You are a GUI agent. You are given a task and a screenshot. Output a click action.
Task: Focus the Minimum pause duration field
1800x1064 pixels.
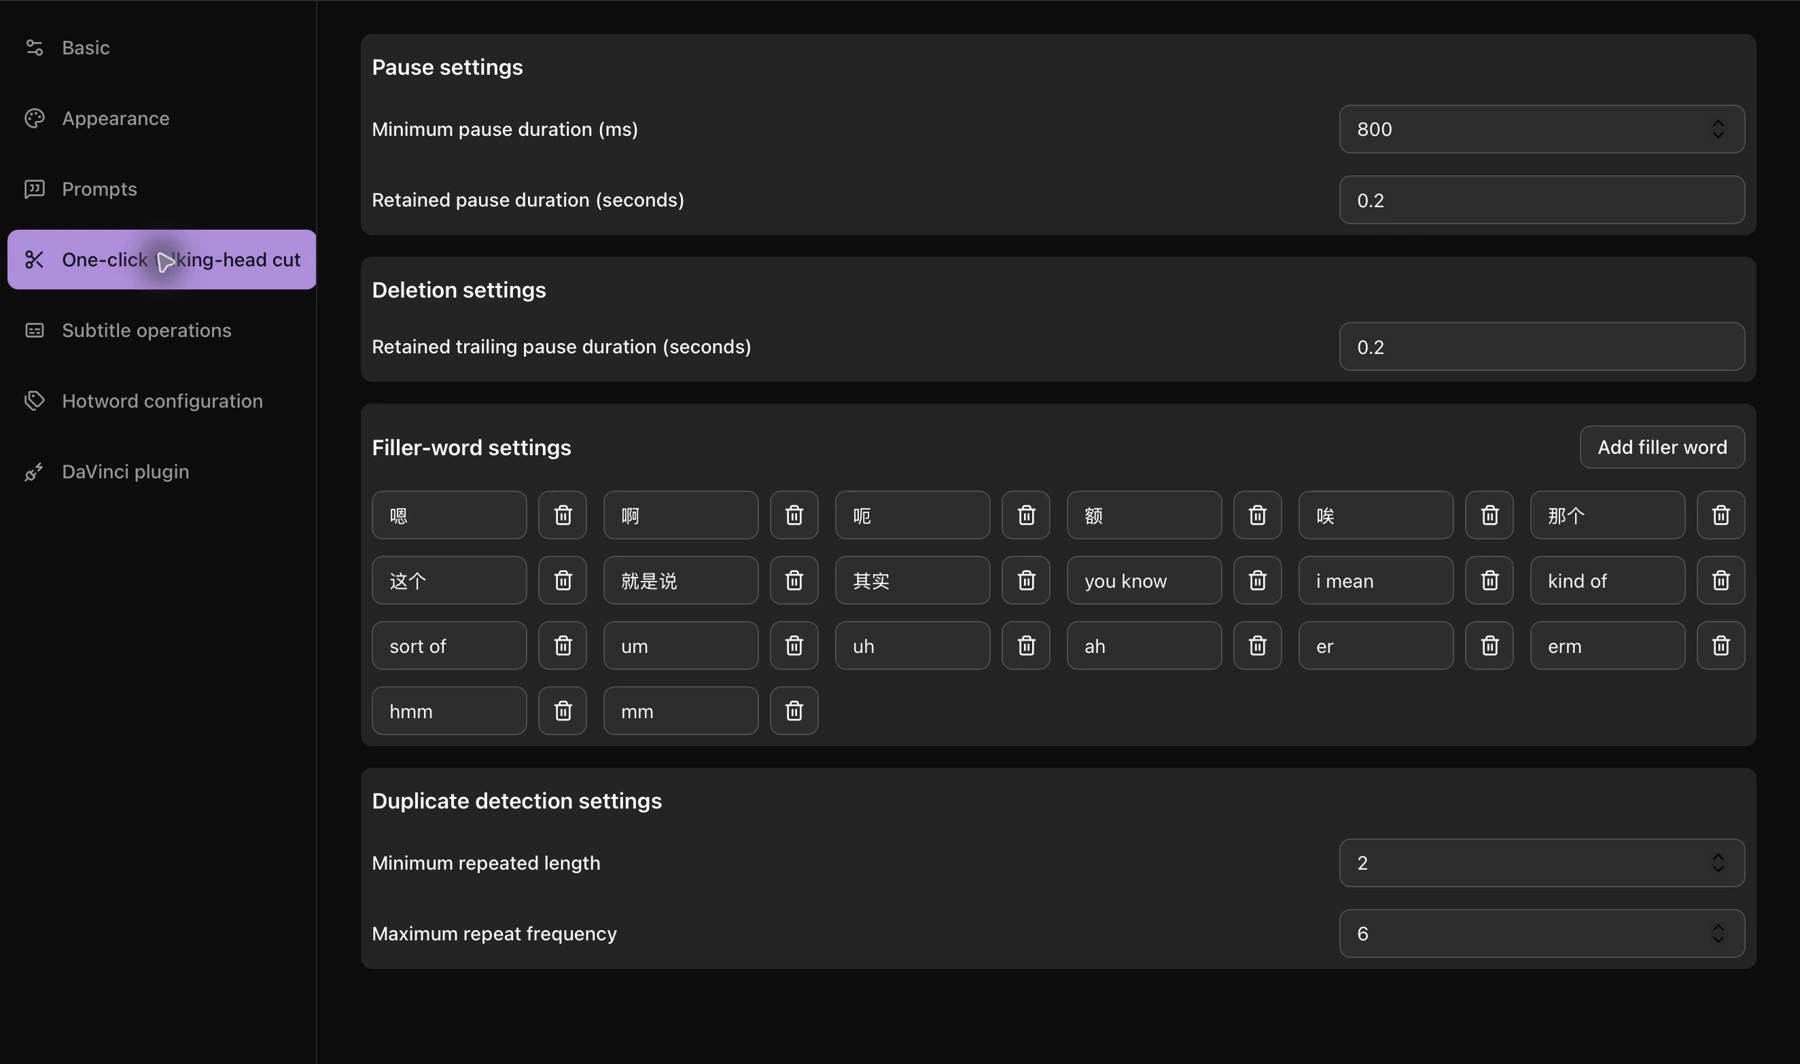1541,129
